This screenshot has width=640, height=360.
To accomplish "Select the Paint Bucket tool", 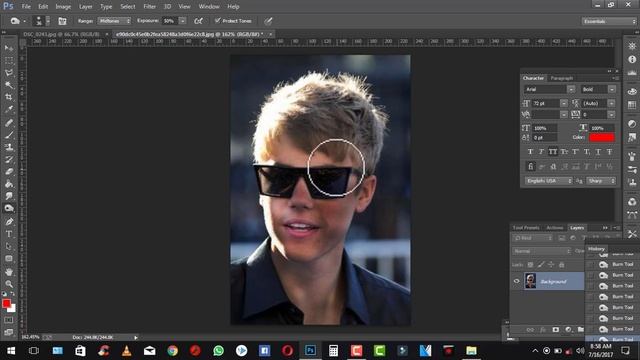I will point(9,184).
